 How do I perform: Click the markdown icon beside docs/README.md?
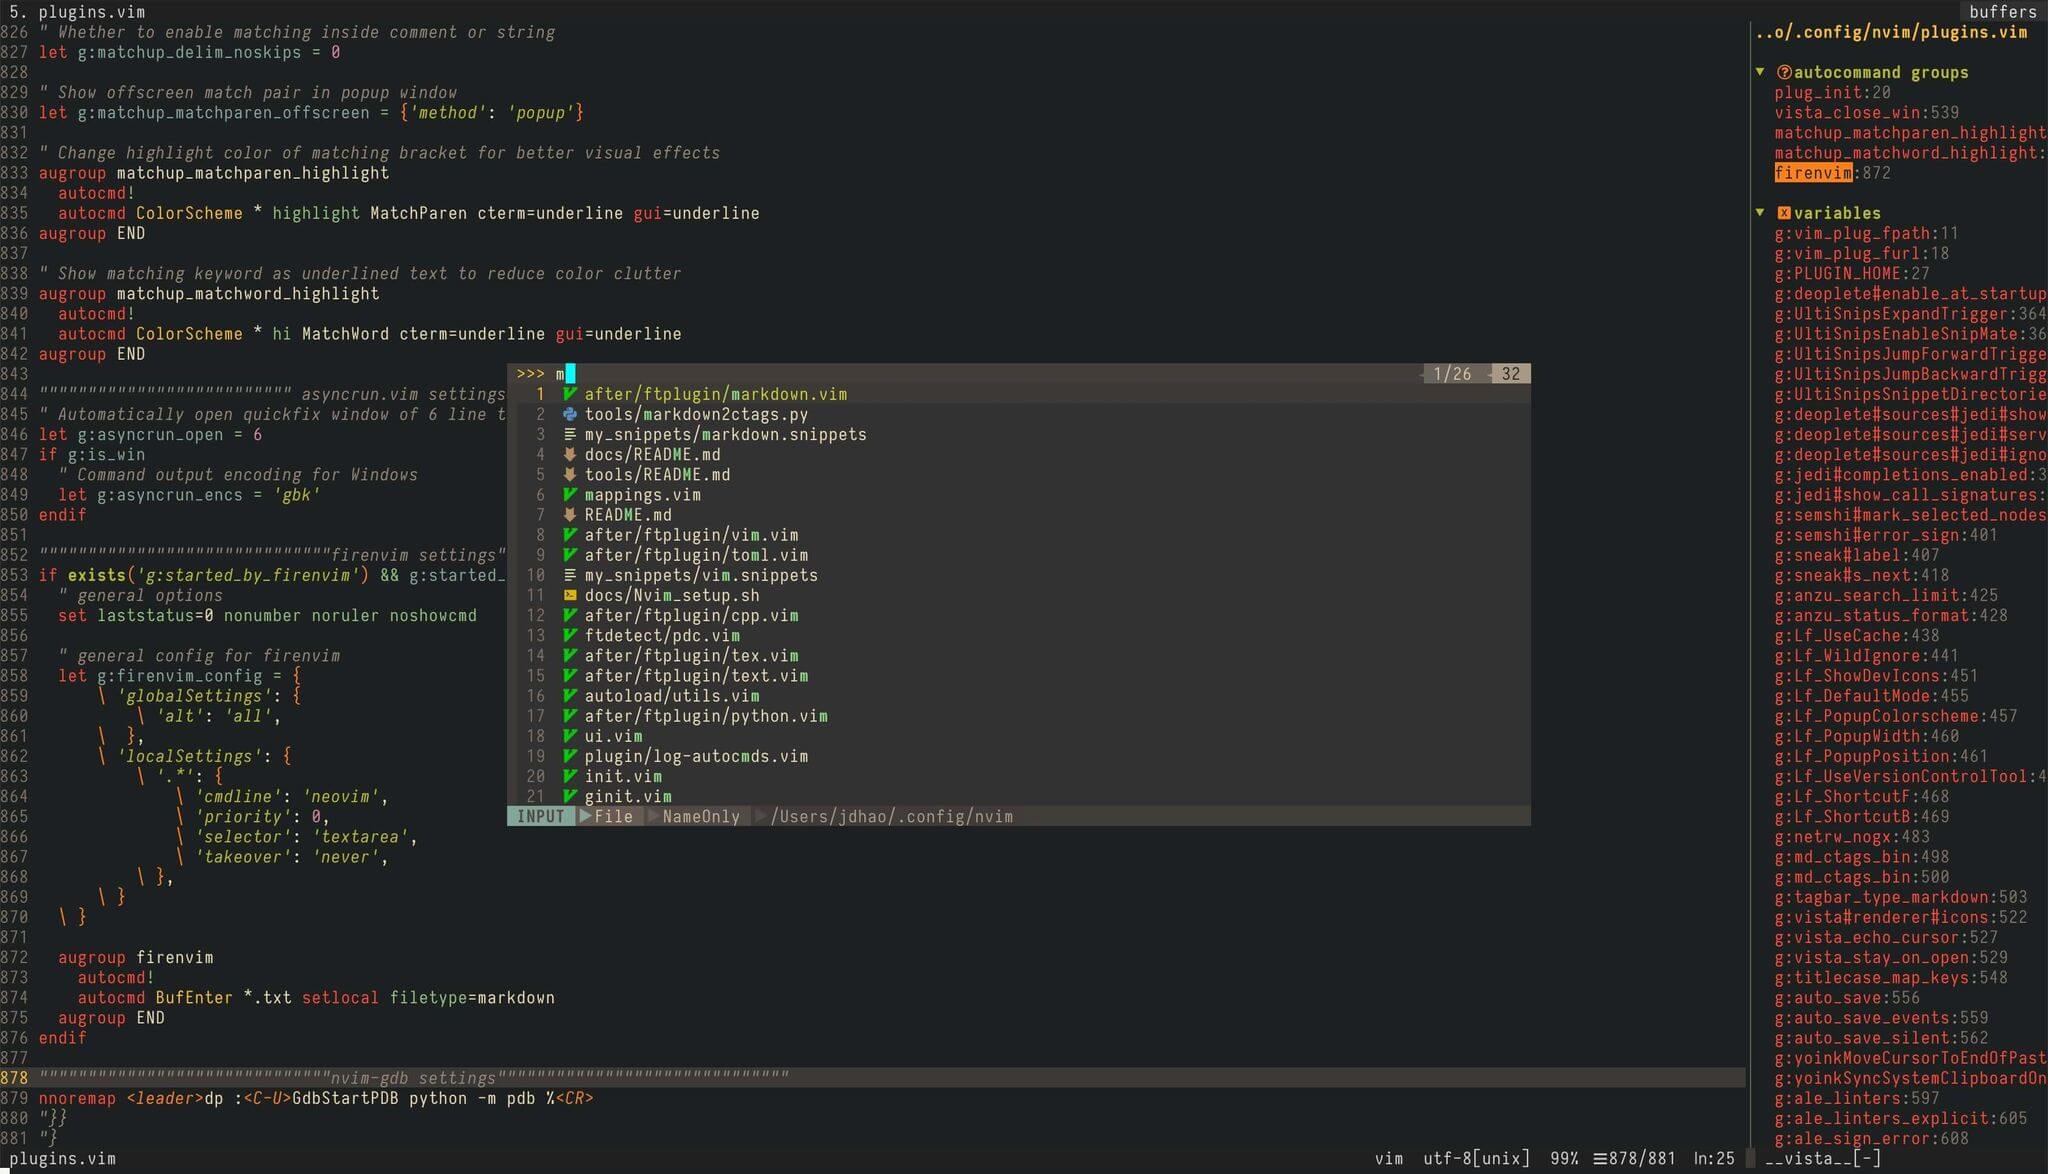[569, 455]
